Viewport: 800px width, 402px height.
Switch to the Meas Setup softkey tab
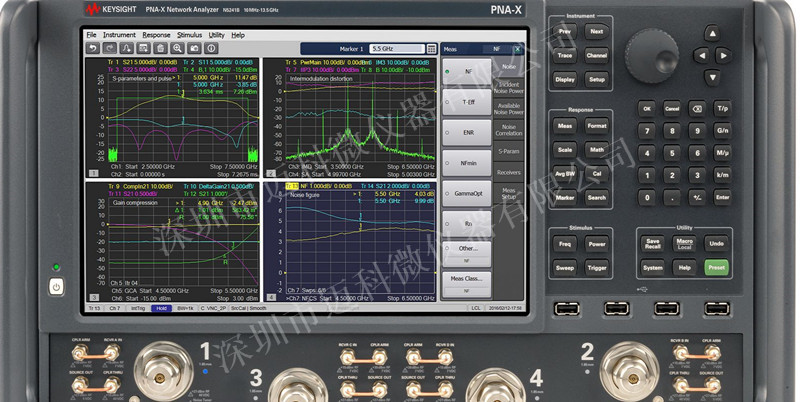coord(509,193)
